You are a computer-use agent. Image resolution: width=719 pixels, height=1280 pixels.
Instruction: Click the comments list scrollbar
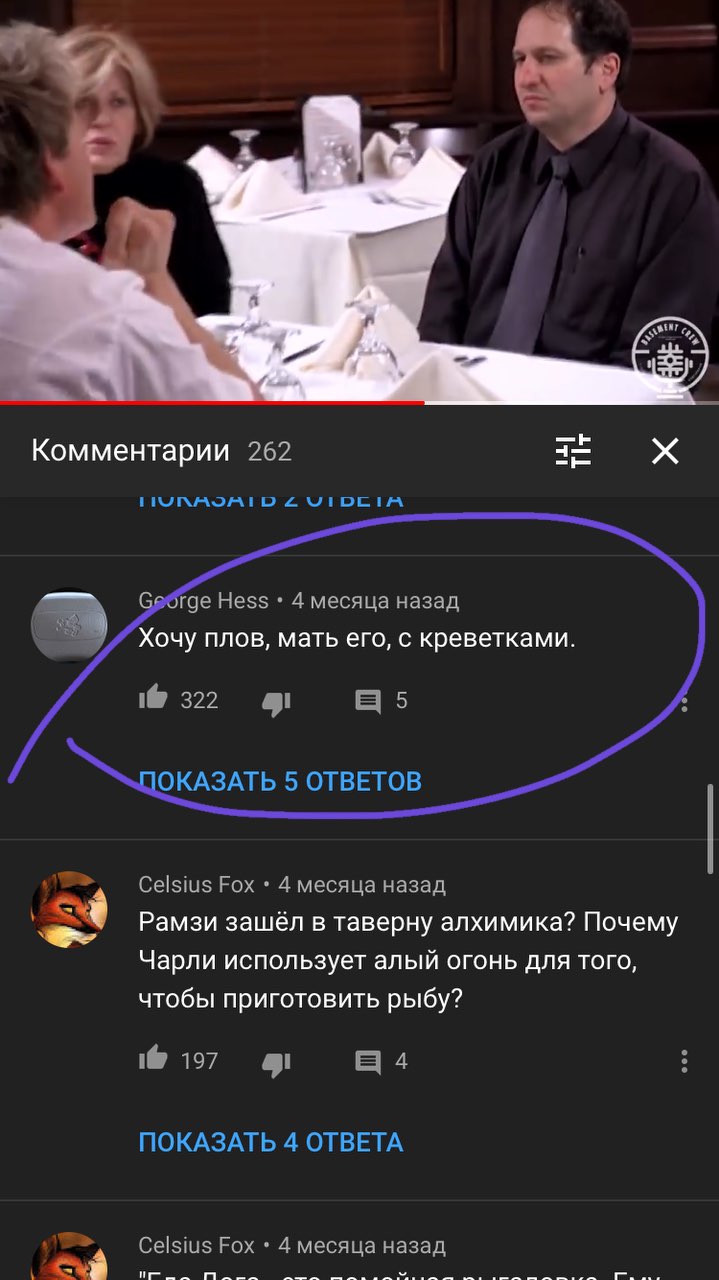point(712,828)
